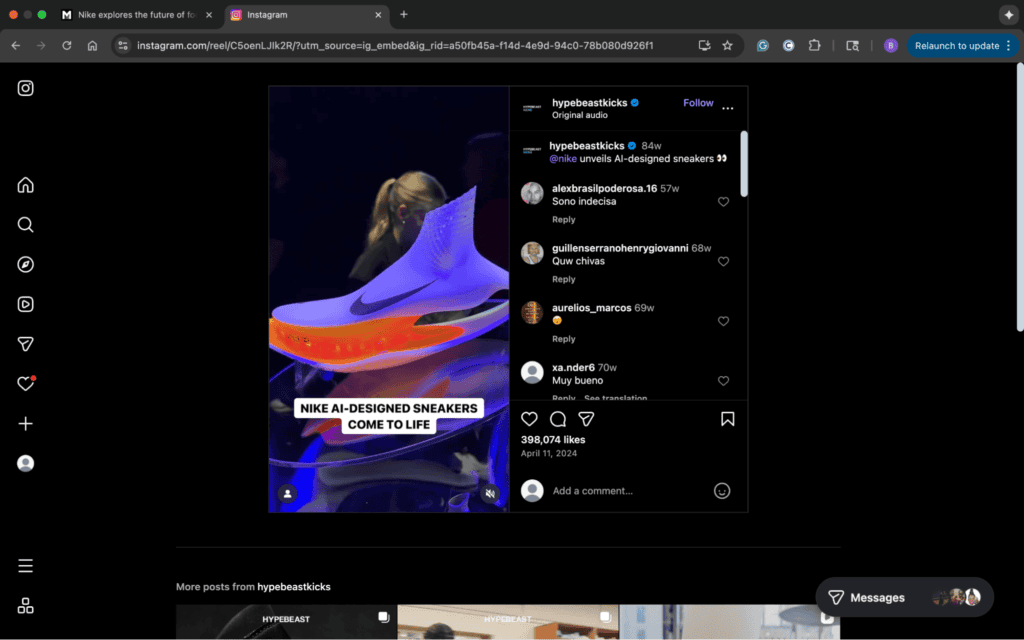Open second HYPEBEAST thumbnail under More posts
This screenshot has height=640, width=1024.
[507, 622]
